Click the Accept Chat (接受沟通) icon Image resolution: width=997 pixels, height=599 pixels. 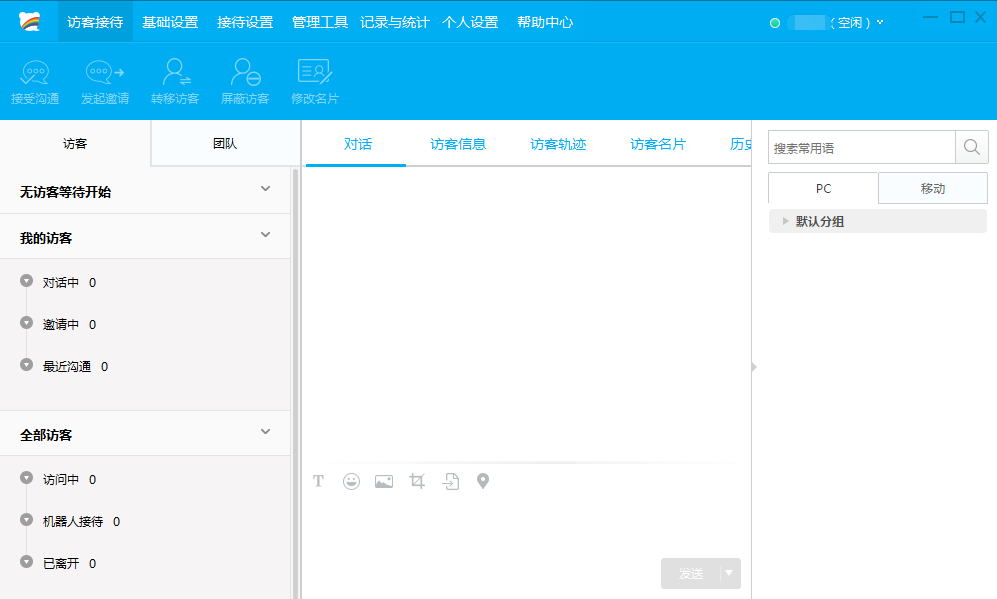click(35, 73)
